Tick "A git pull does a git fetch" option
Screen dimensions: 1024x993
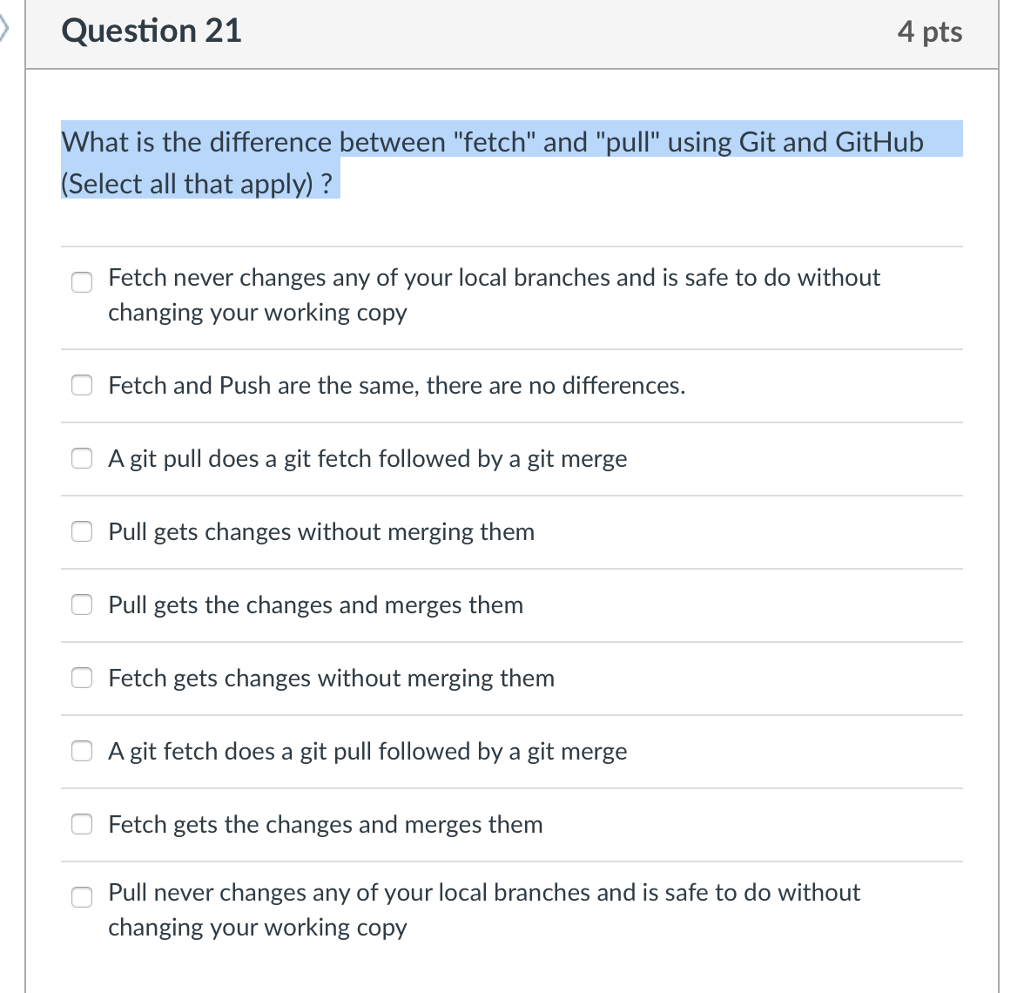click(x=81, y=458)
